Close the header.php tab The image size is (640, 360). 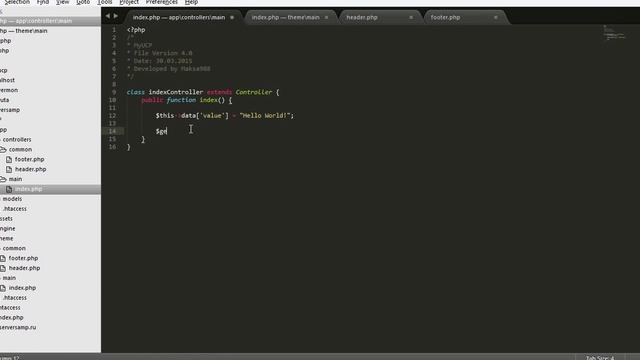click(x=411, y=18)
